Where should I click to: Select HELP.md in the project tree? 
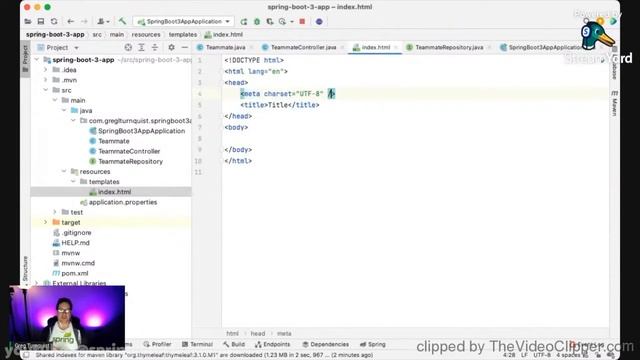pyautogui.click(x=75, y=243)
